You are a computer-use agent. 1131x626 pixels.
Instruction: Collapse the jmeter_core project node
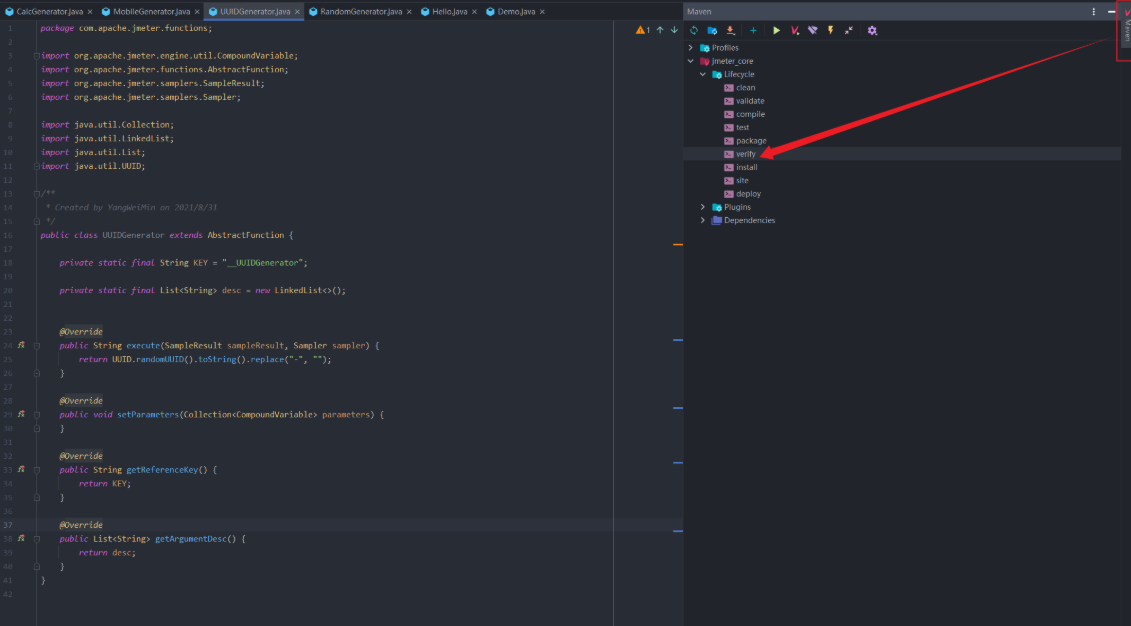coord(691,61)
